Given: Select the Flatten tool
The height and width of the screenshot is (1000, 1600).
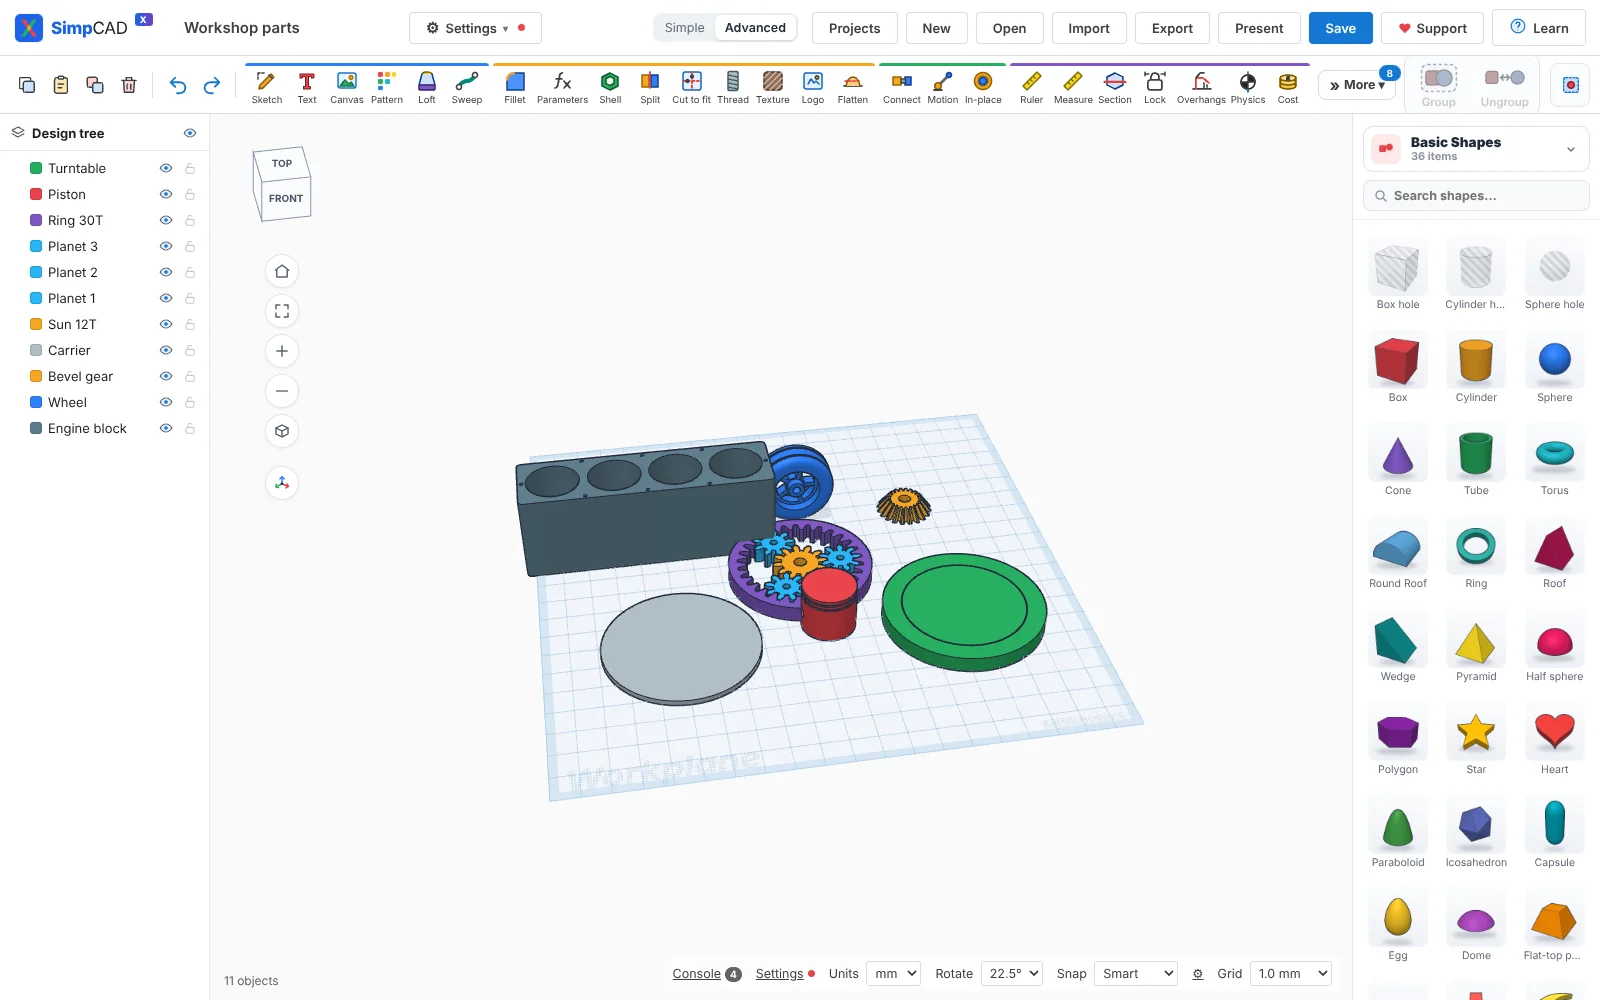Looking at the screenshot, I should (853, 87).
